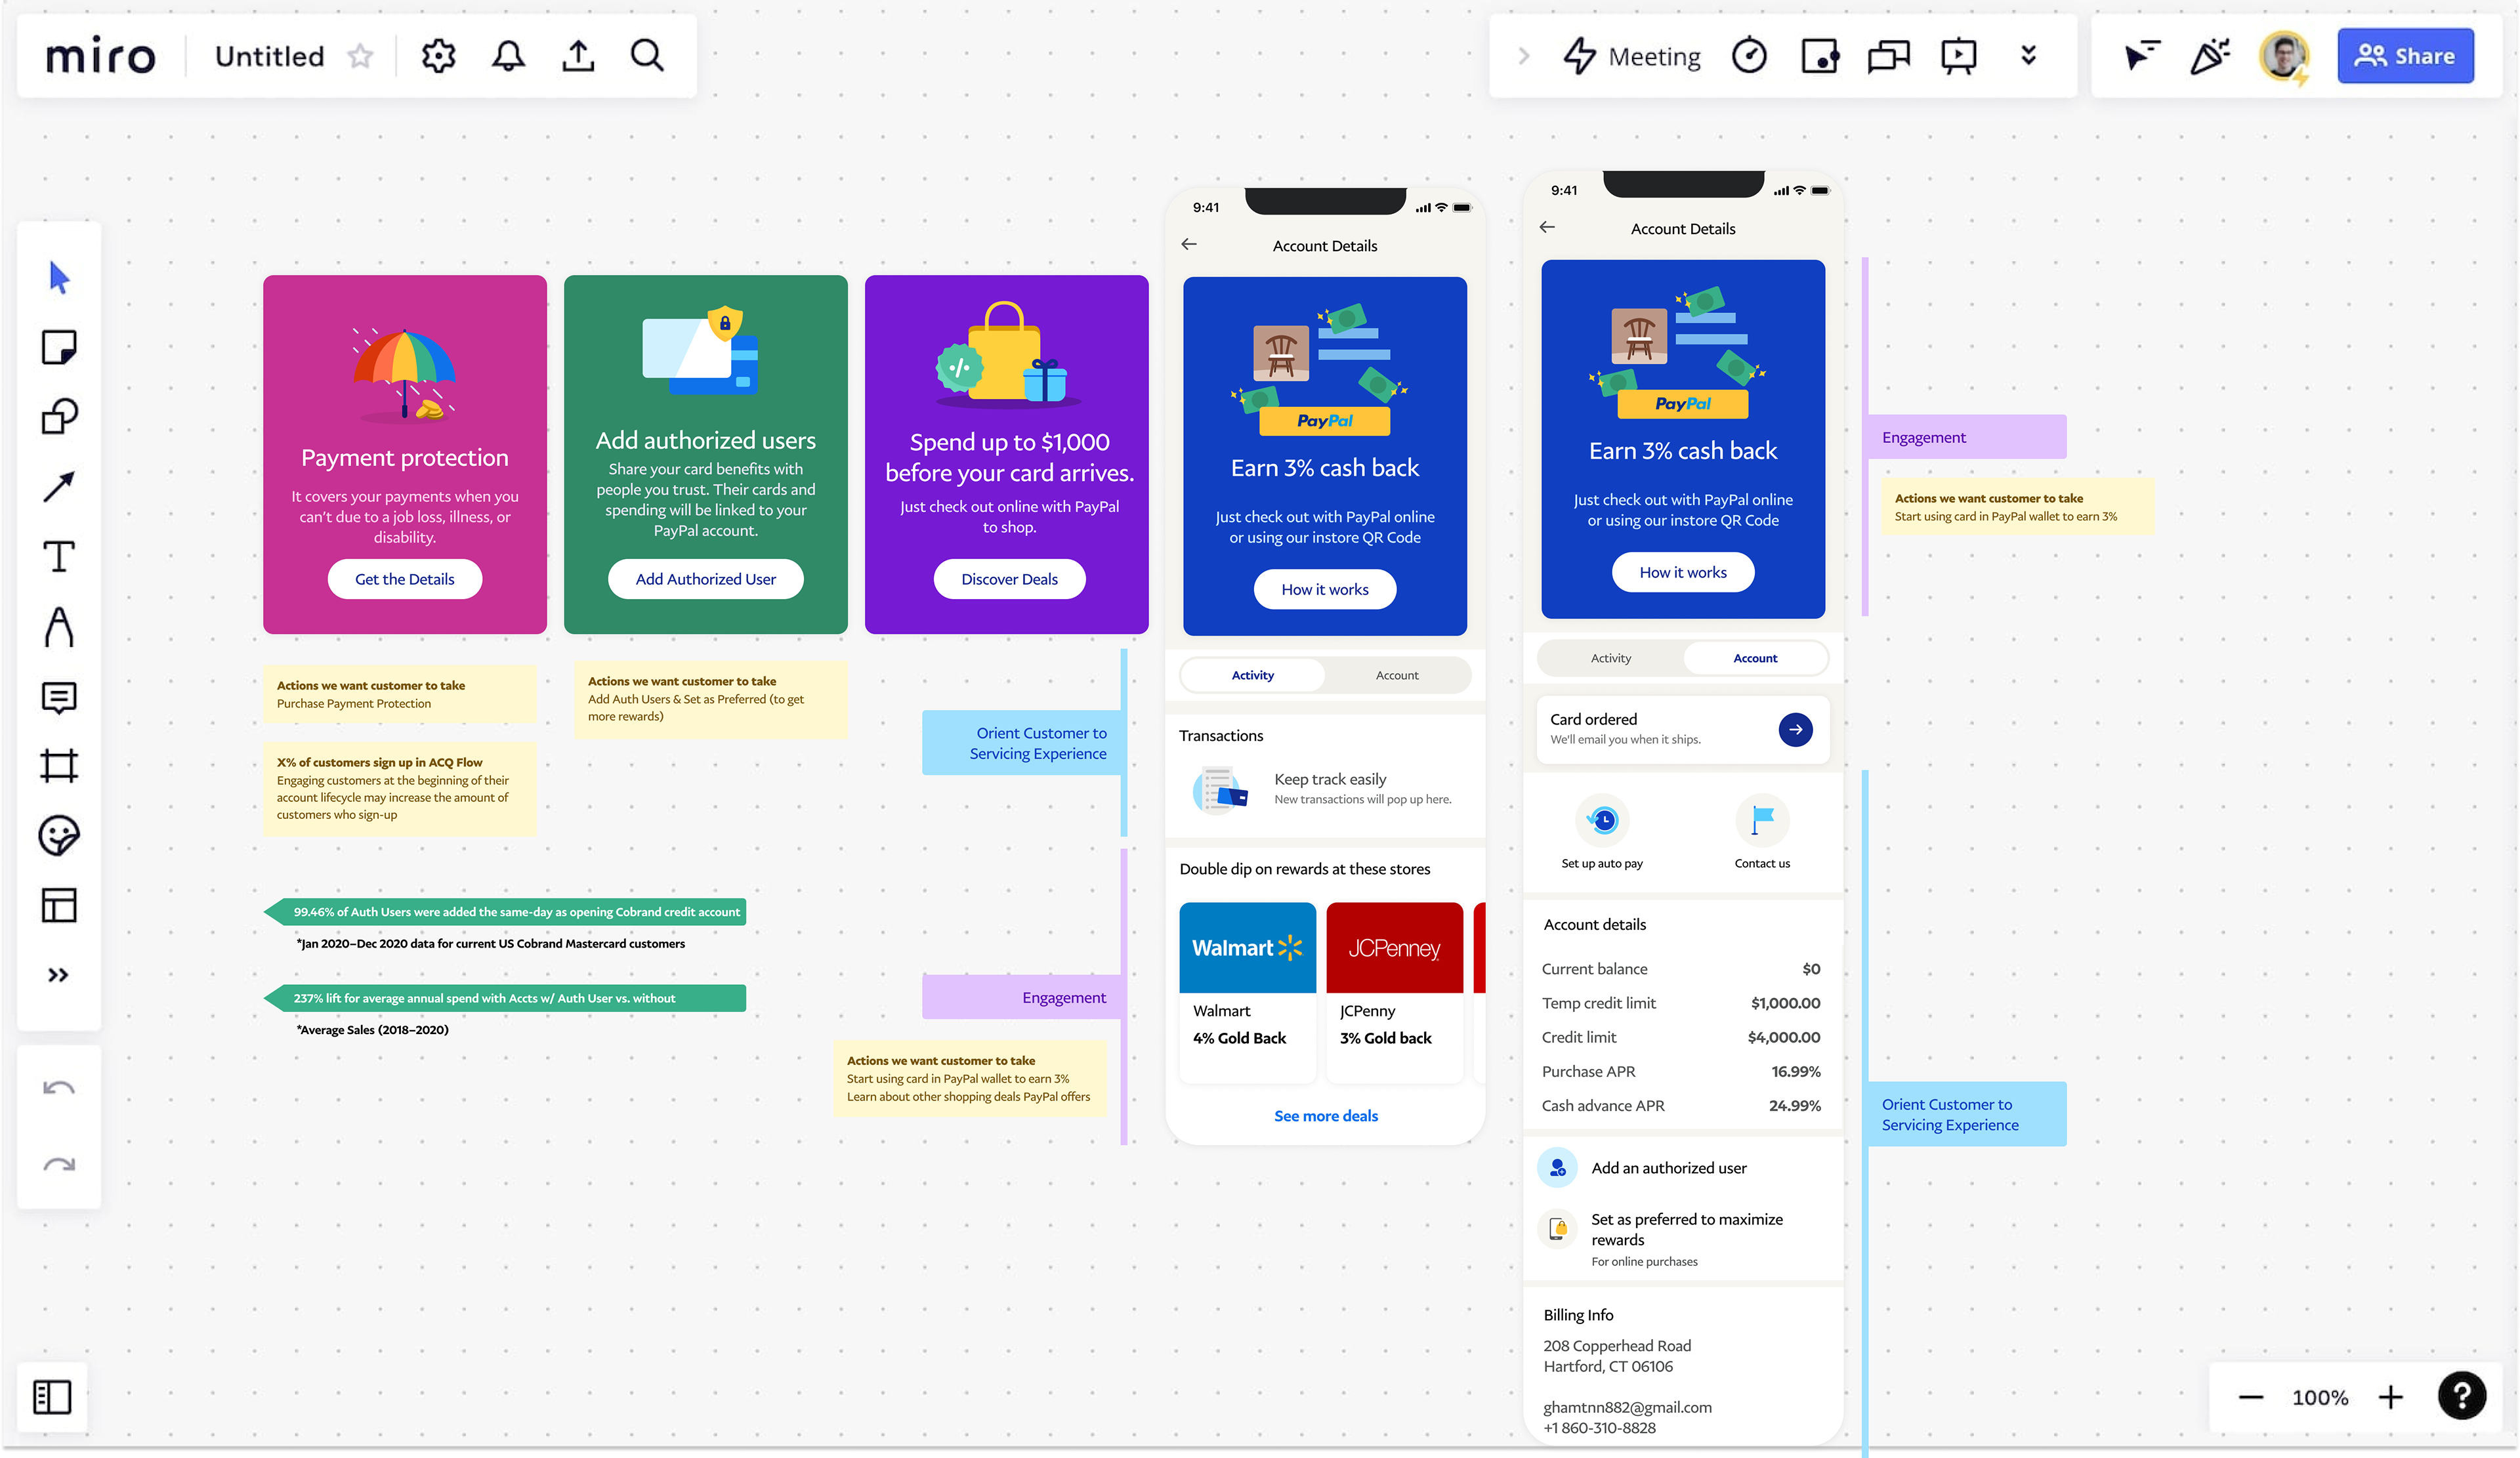Star the Untitled board
The width and height of the screenshot is (2520, 1458).
[360, 56]
